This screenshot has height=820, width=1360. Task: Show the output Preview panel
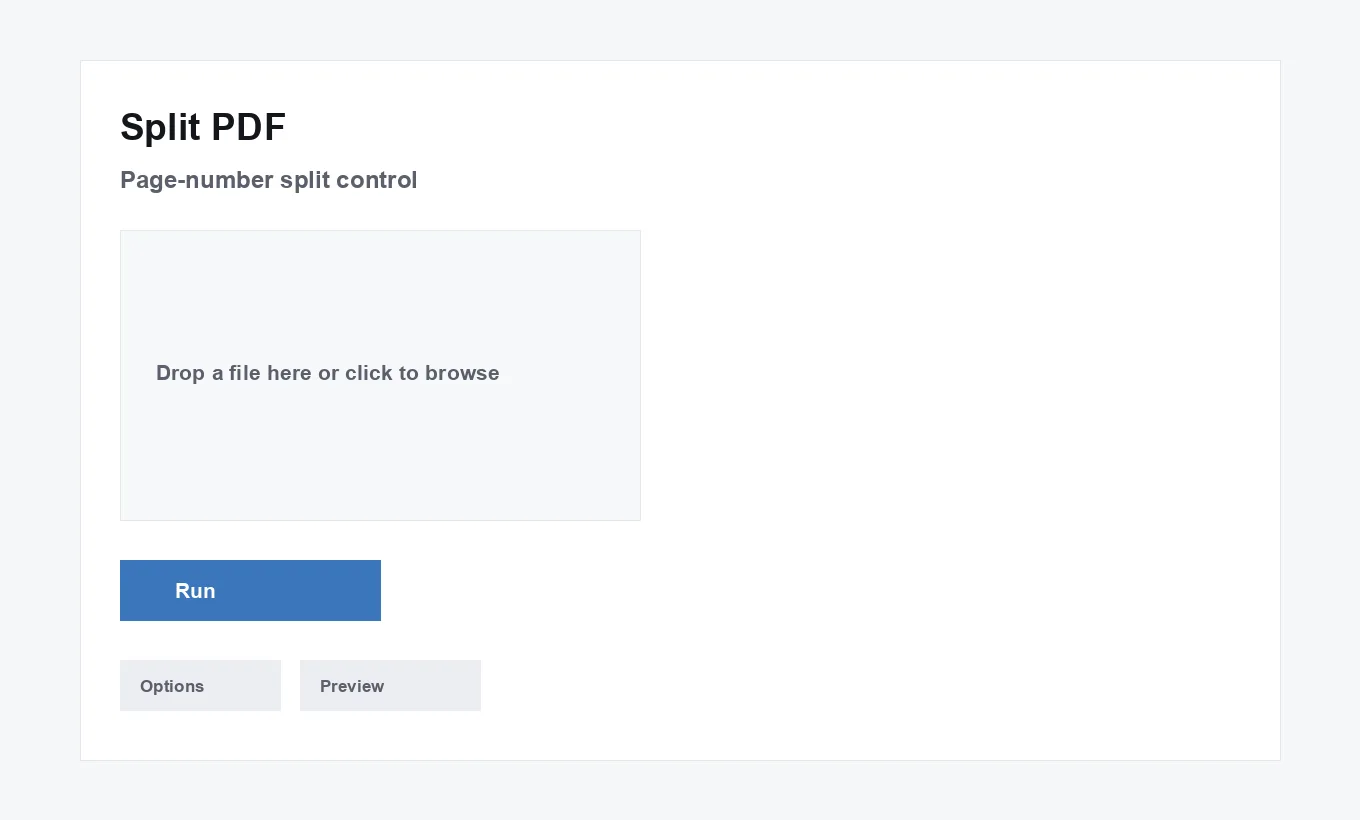click(390, 685)
